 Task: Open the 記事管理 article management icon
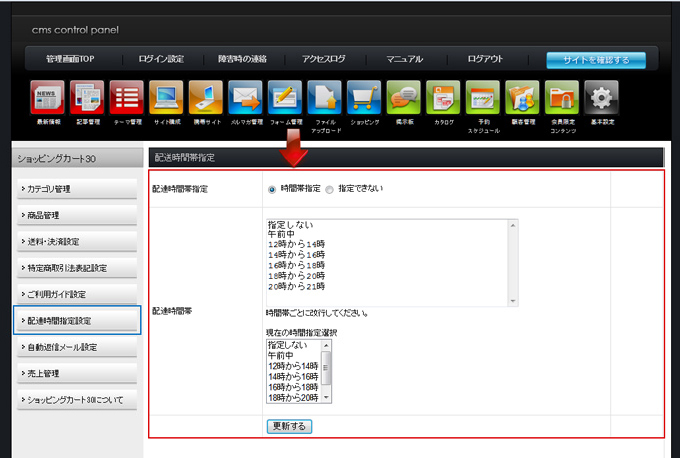click(87, 98)
